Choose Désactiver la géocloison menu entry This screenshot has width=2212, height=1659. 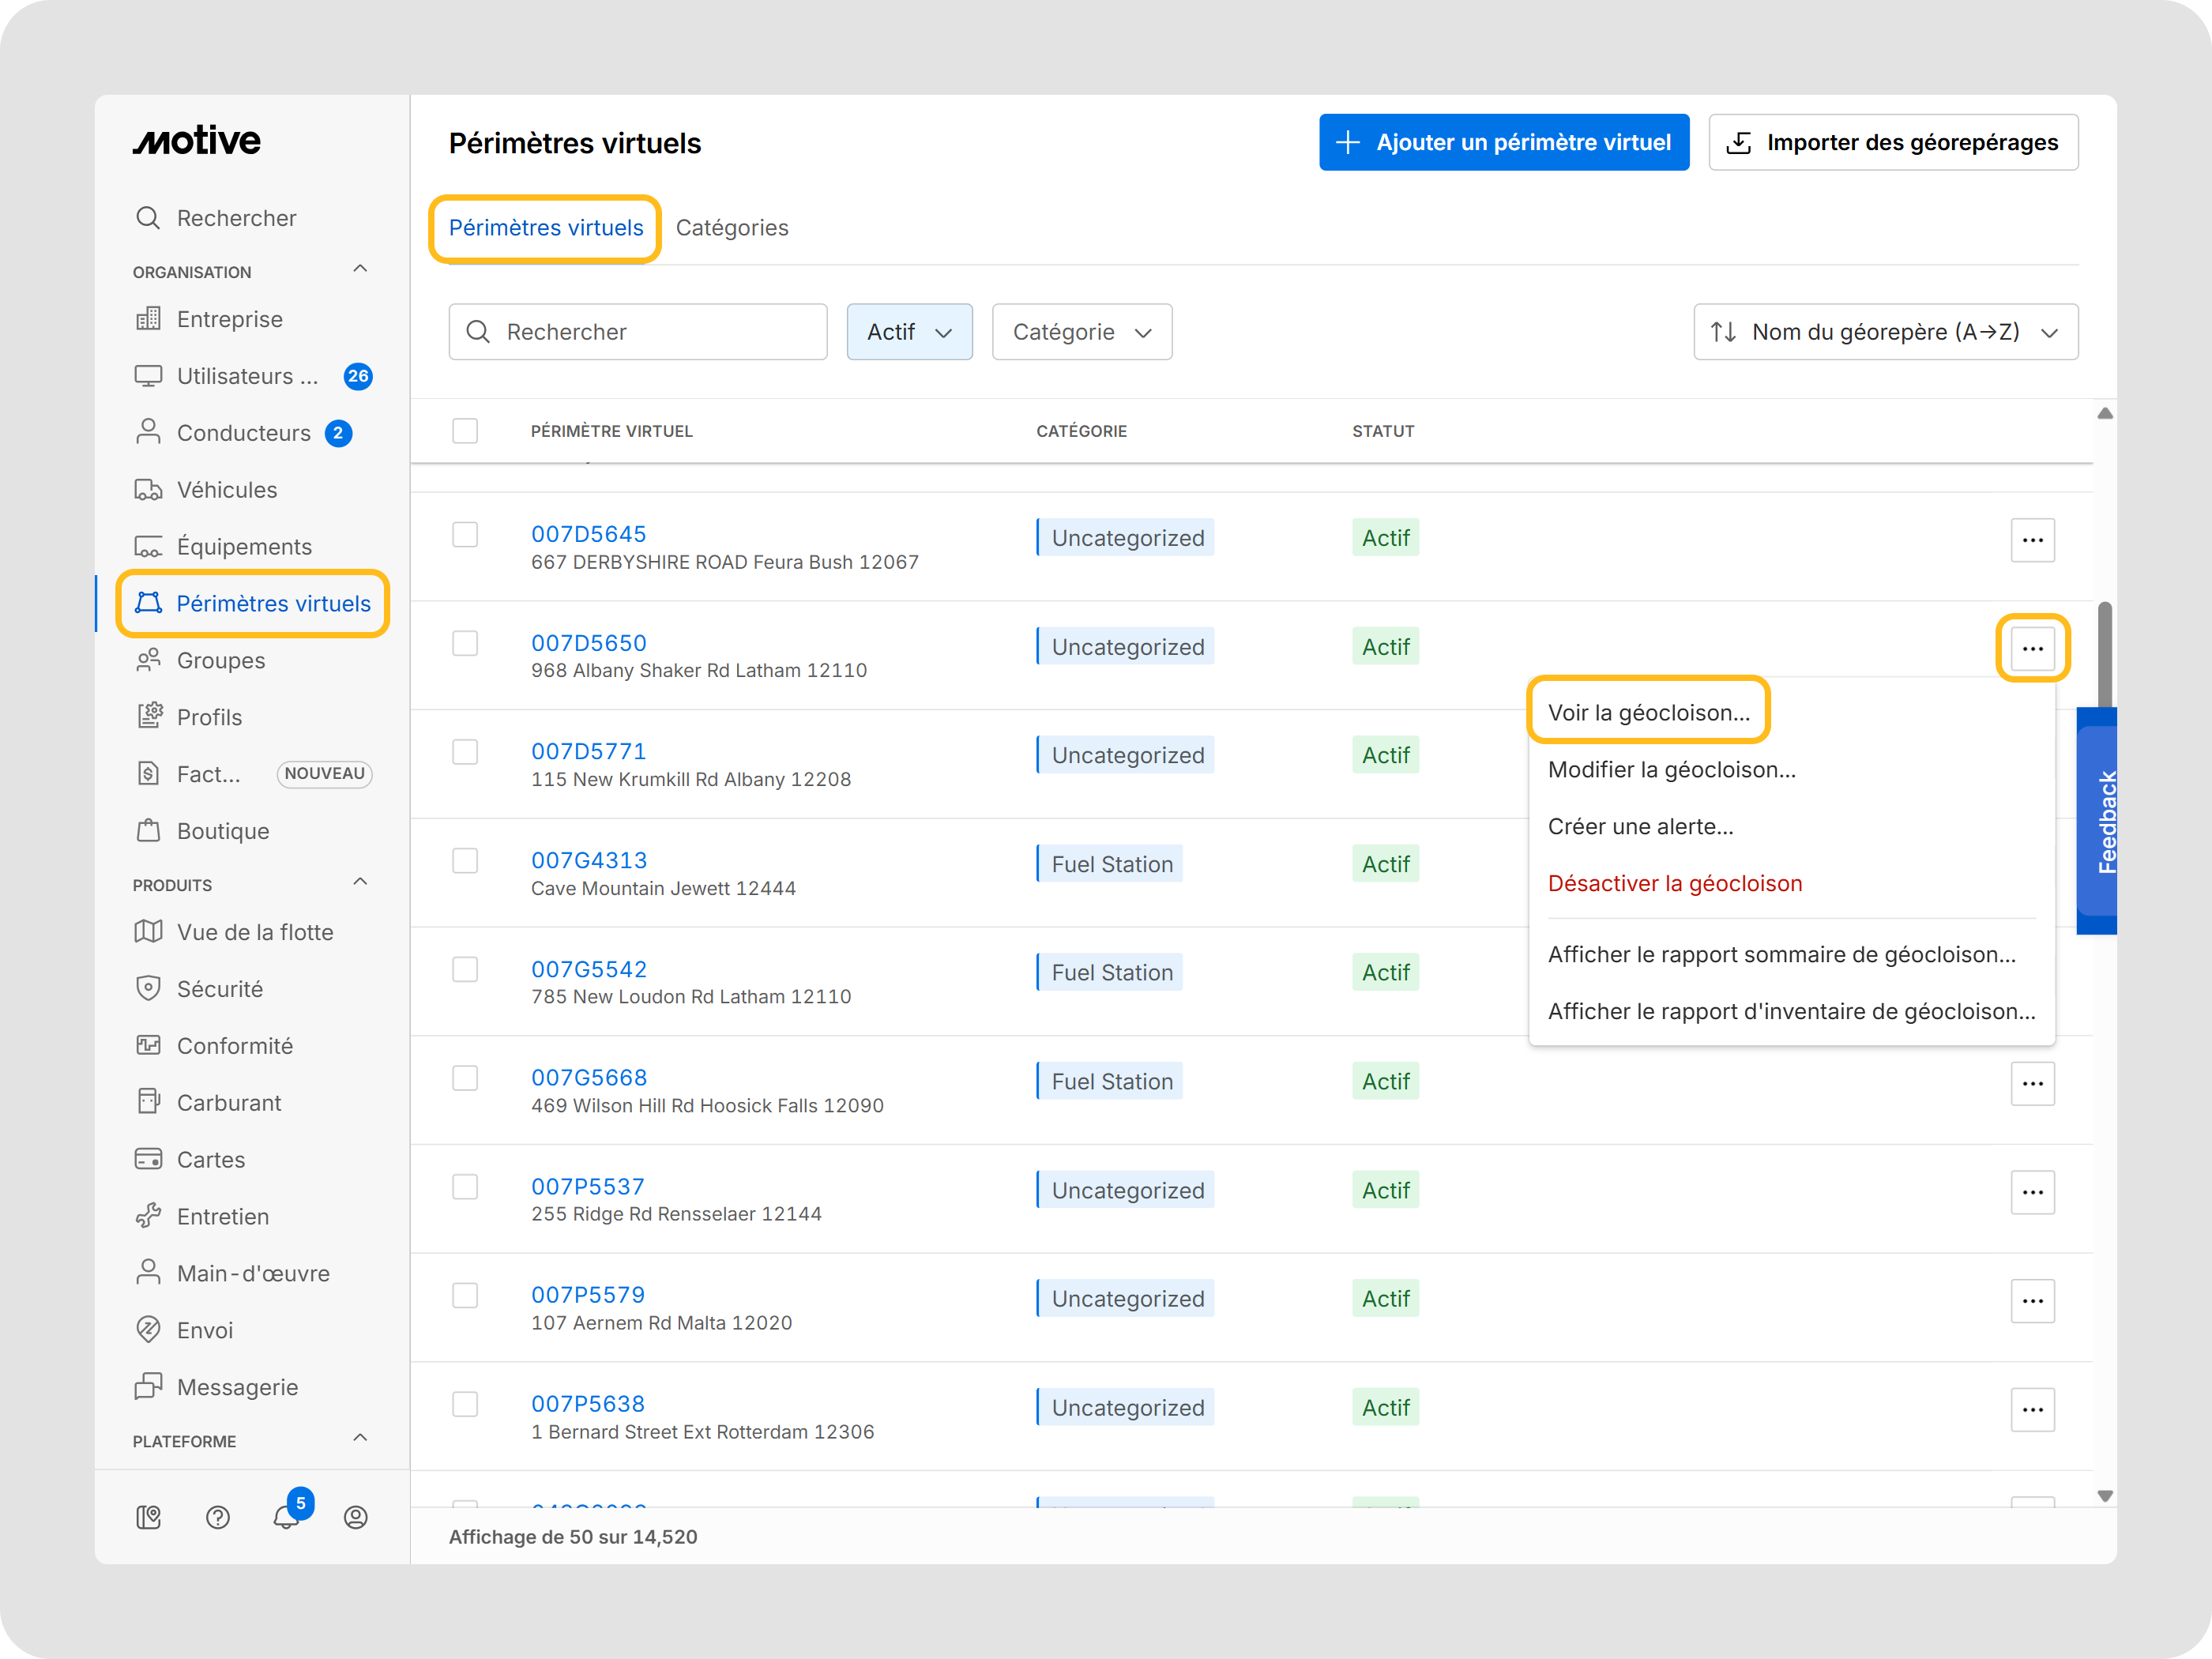click(x=1674, y=884)
